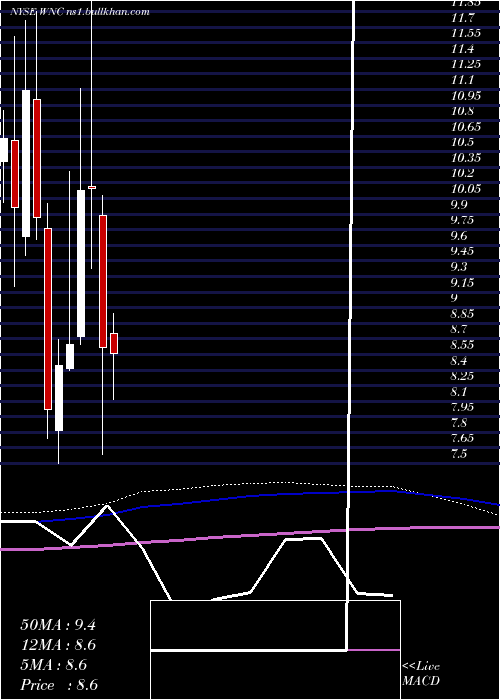Click the <<Live label

(421, 667)
